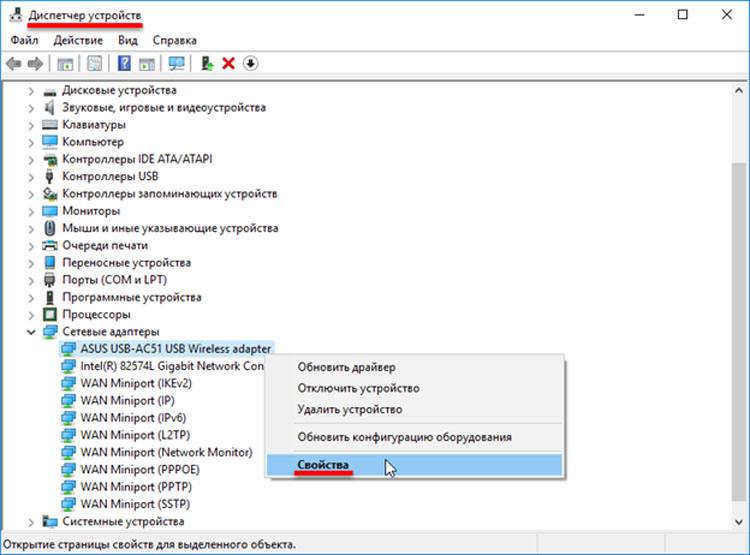Select Свойства in context menu

pyautogui.click(x=415, y=465)
